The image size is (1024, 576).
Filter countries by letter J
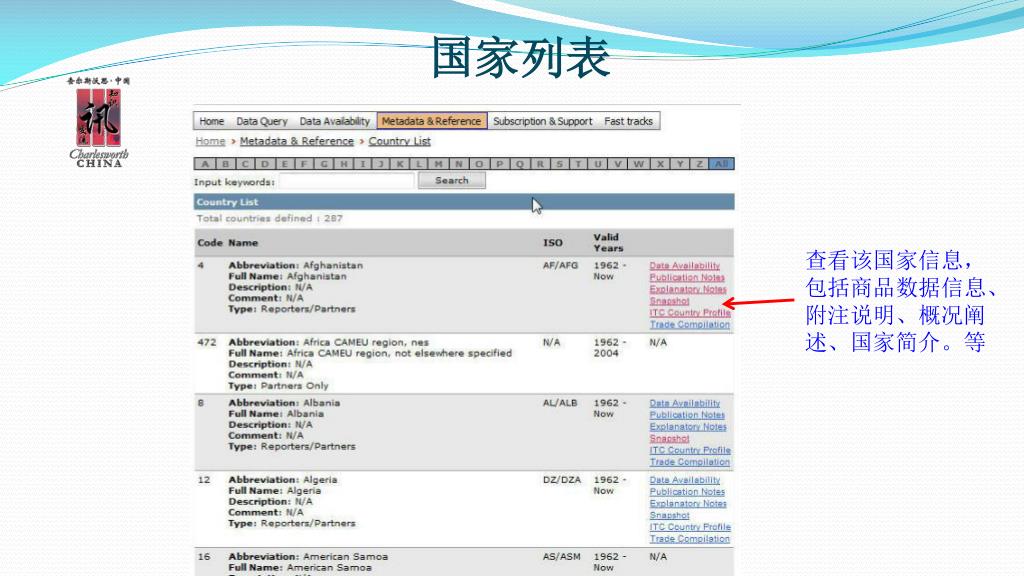(381, 164)
